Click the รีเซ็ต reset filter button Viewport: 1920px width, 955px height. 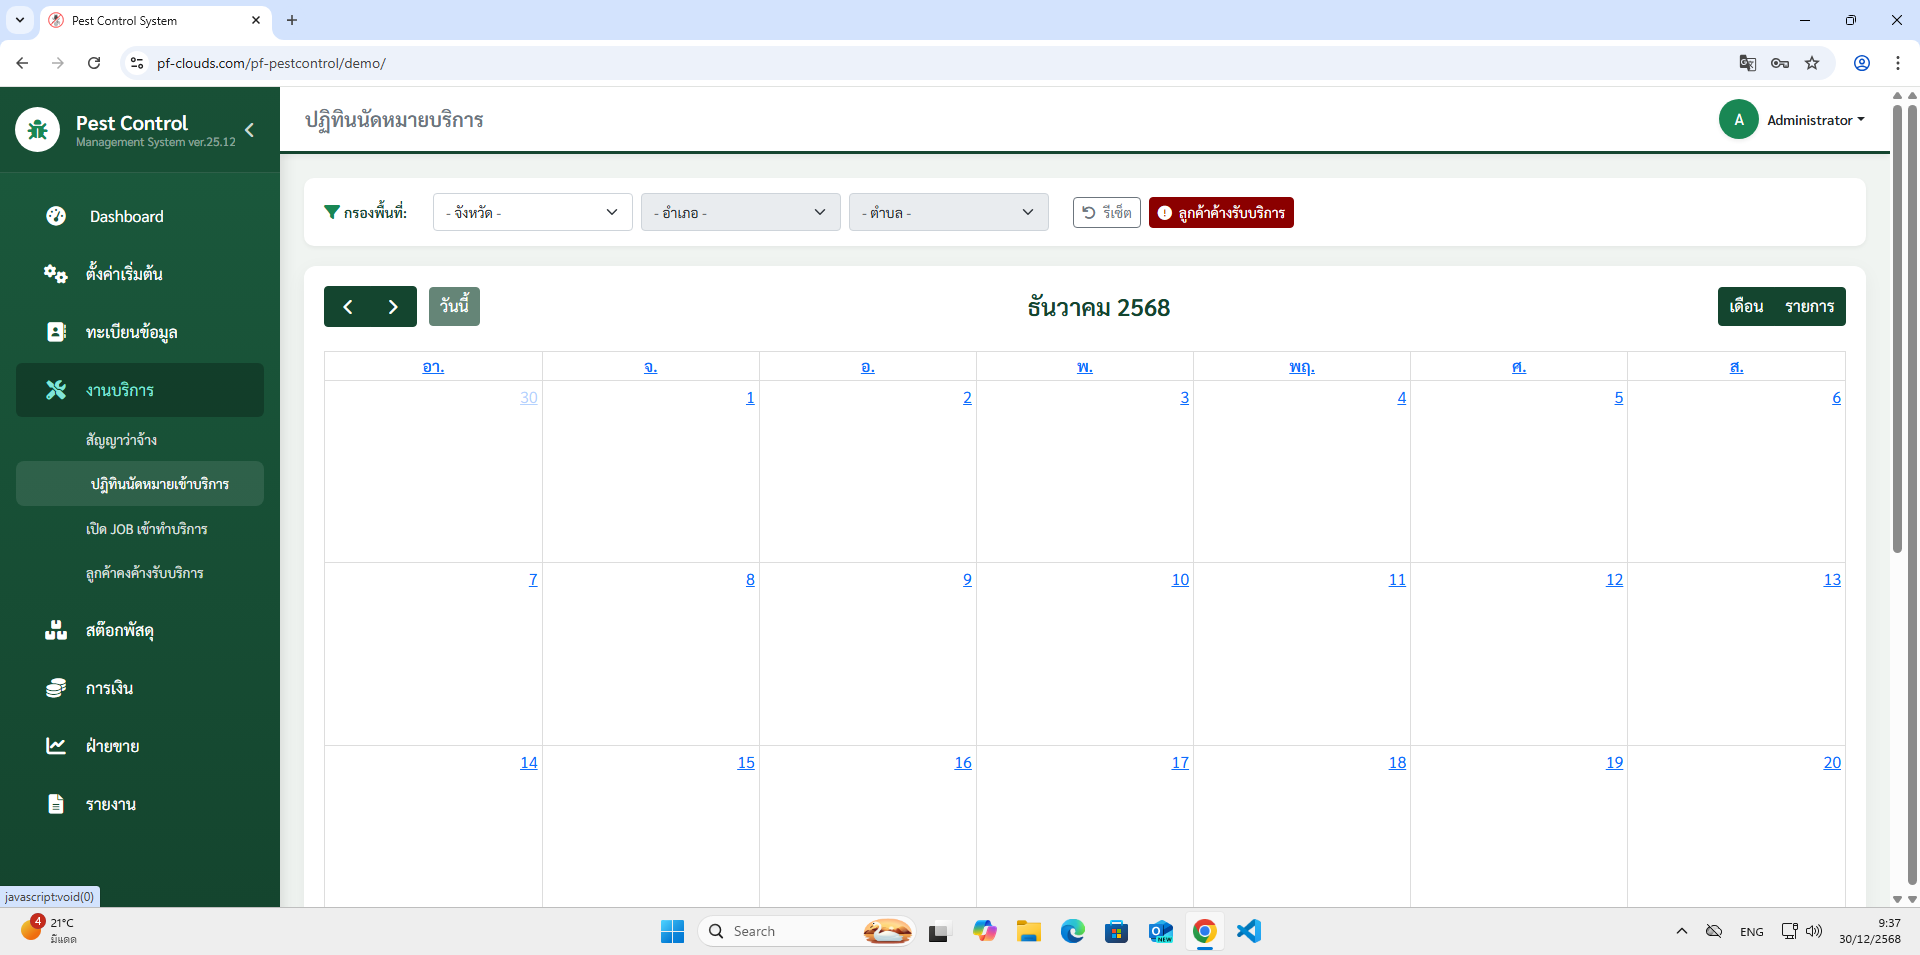(1106, 213)
